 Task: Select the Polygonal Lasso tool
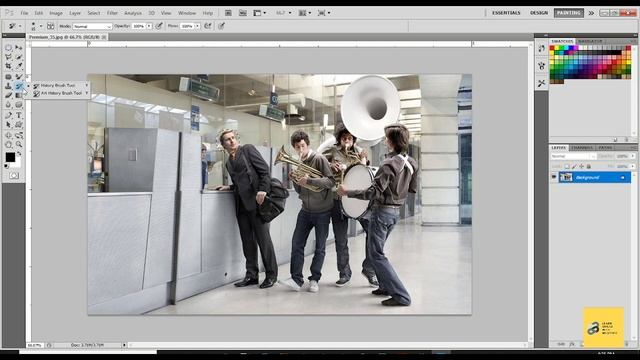(x=8, y=57)
